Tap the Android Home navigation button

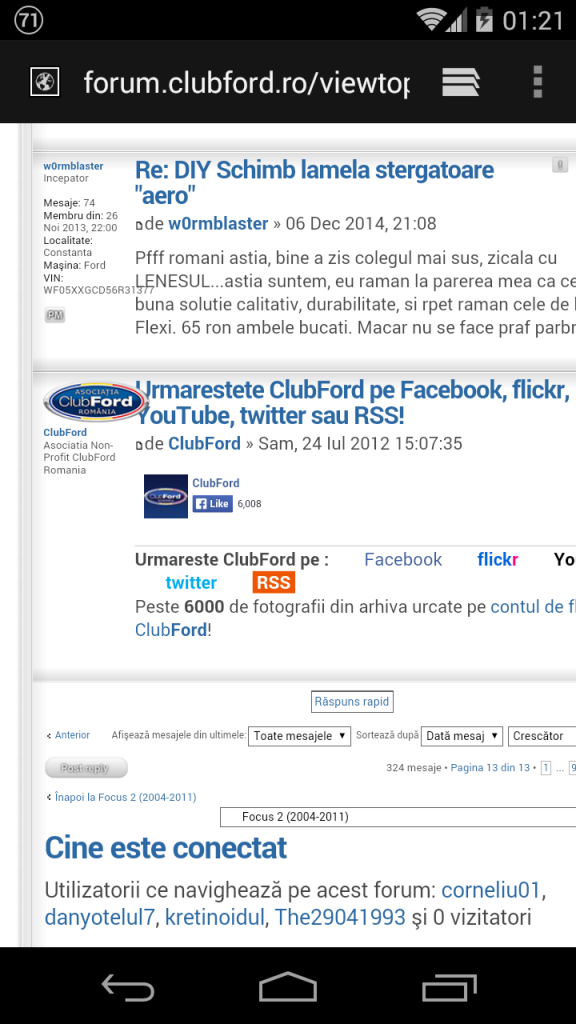coord(287,985)
